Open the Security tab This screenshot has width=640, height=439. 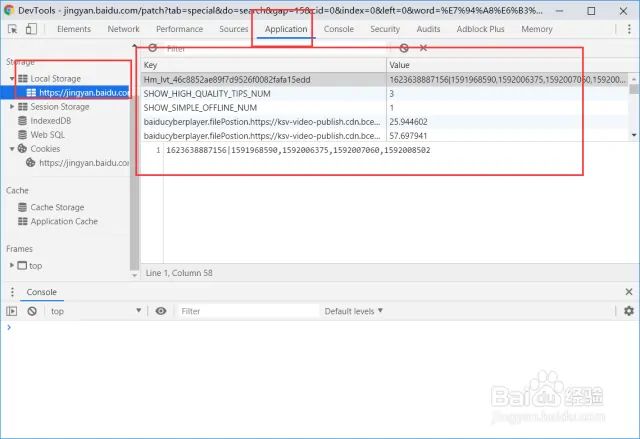(x=385, y=29)
